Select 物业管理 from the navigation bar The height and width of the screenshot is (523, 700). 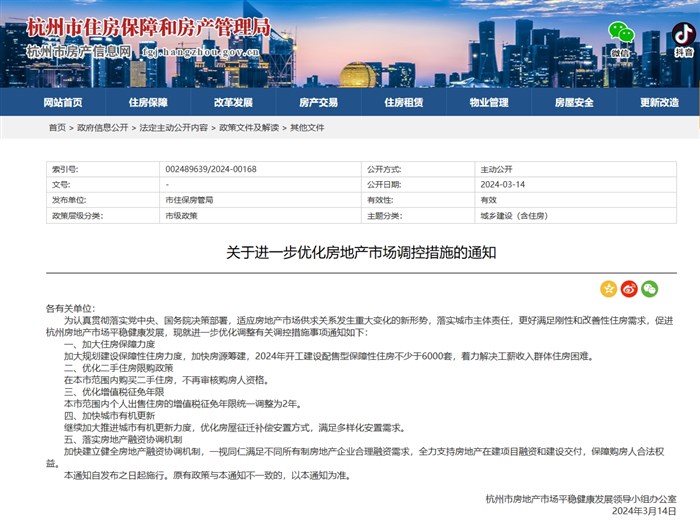[x=489, y=102]
